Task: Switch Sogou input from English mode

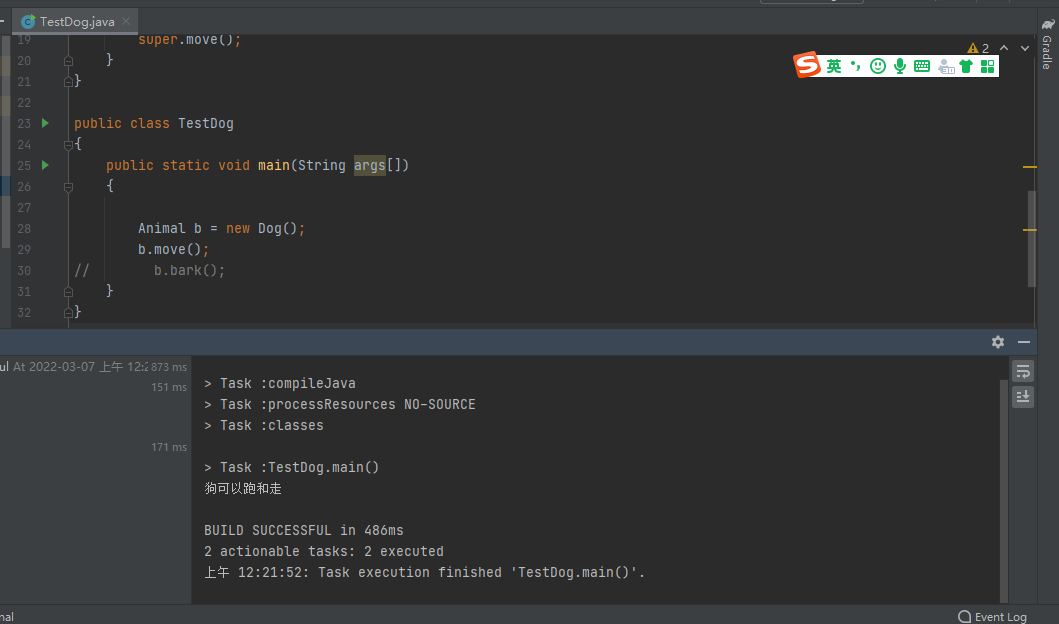Action: pyautogui.click(x=834, y=66)
